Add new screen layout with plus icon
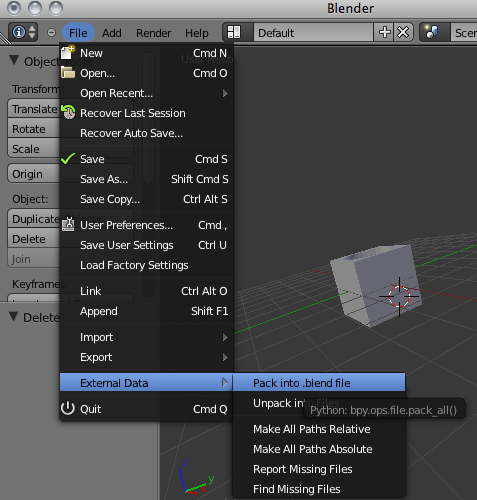477x500 pixels. pos(384,33)
